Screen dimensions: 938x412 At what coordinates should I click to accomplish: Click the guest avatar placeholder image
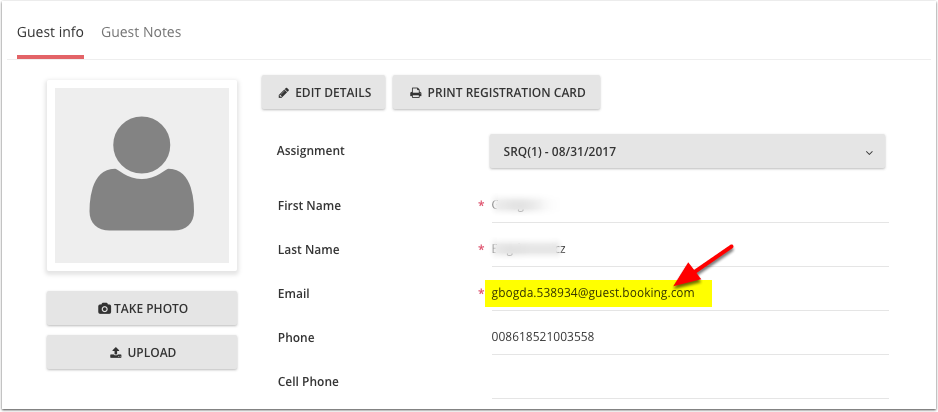click(x=141, y=175)
